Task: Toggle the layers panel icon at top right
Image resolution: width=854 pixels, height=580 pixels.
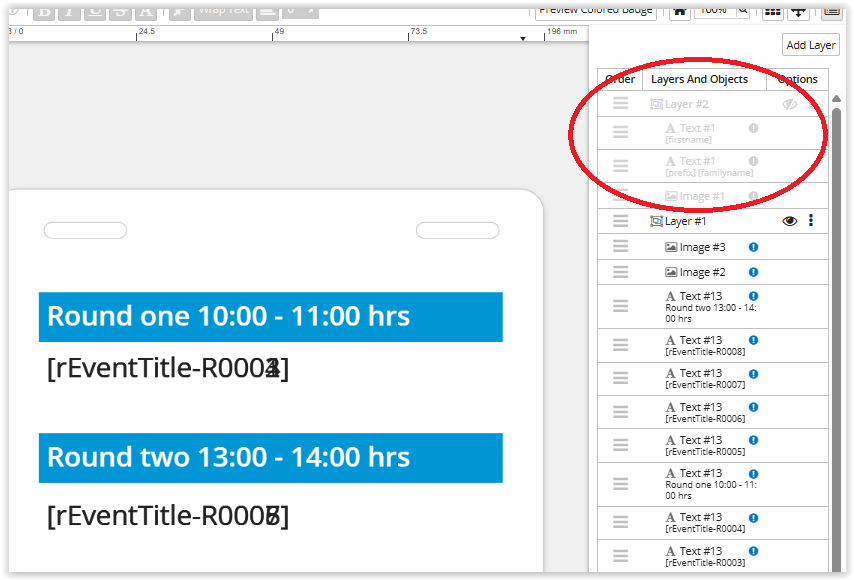Action: point(831,10)
